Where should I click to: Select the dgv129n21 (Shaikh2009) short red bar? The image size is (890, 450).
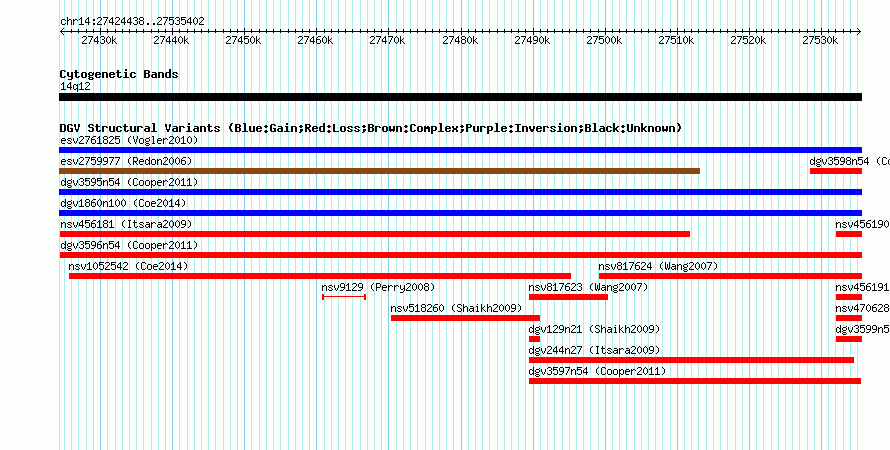point(534,339)
